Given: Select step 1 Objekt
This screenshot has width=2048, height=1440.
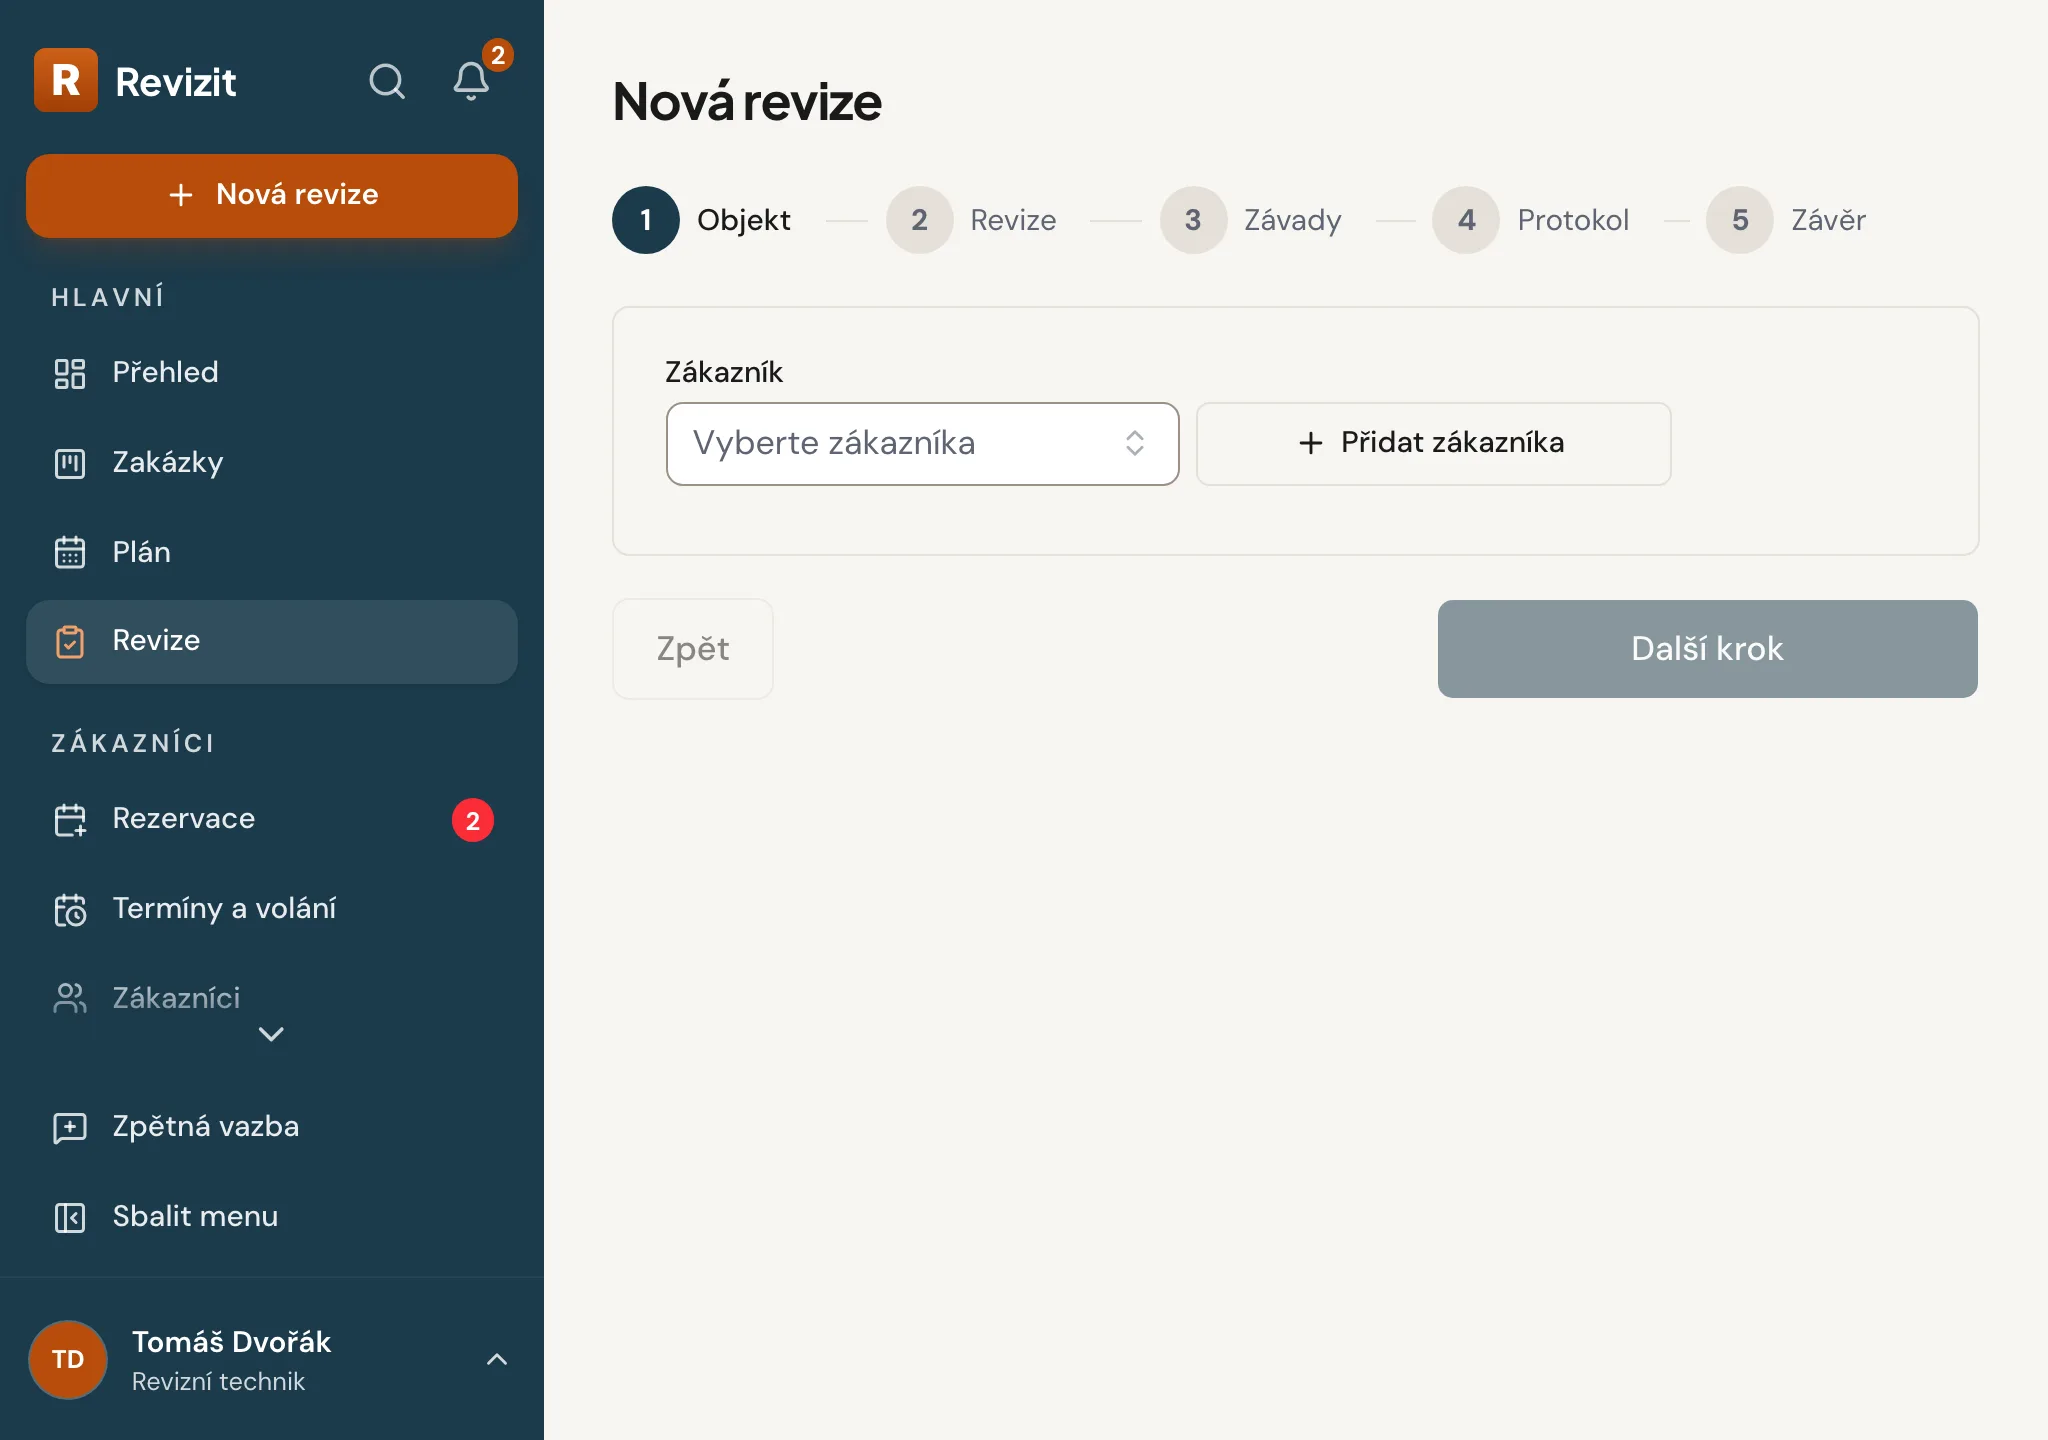Looking at the screenshot, I should click(x=702, y=220).
